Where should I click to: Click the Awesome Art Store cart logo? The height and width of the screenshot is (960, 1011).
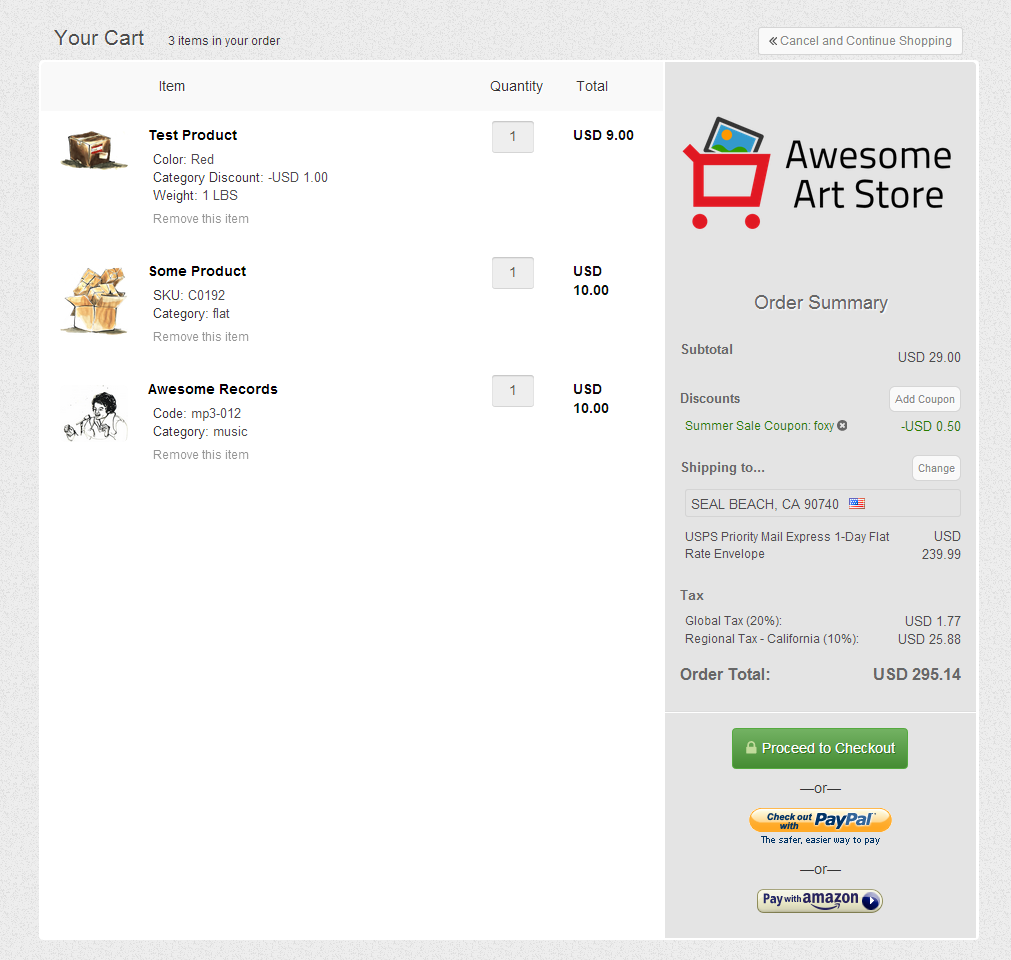(x=727, y=173)
